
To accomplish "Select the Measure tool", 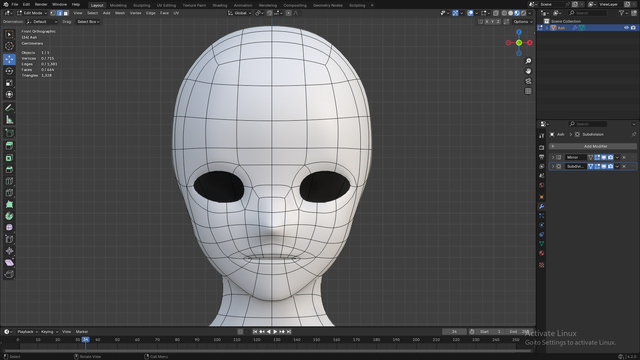I will tap(9, 120).
